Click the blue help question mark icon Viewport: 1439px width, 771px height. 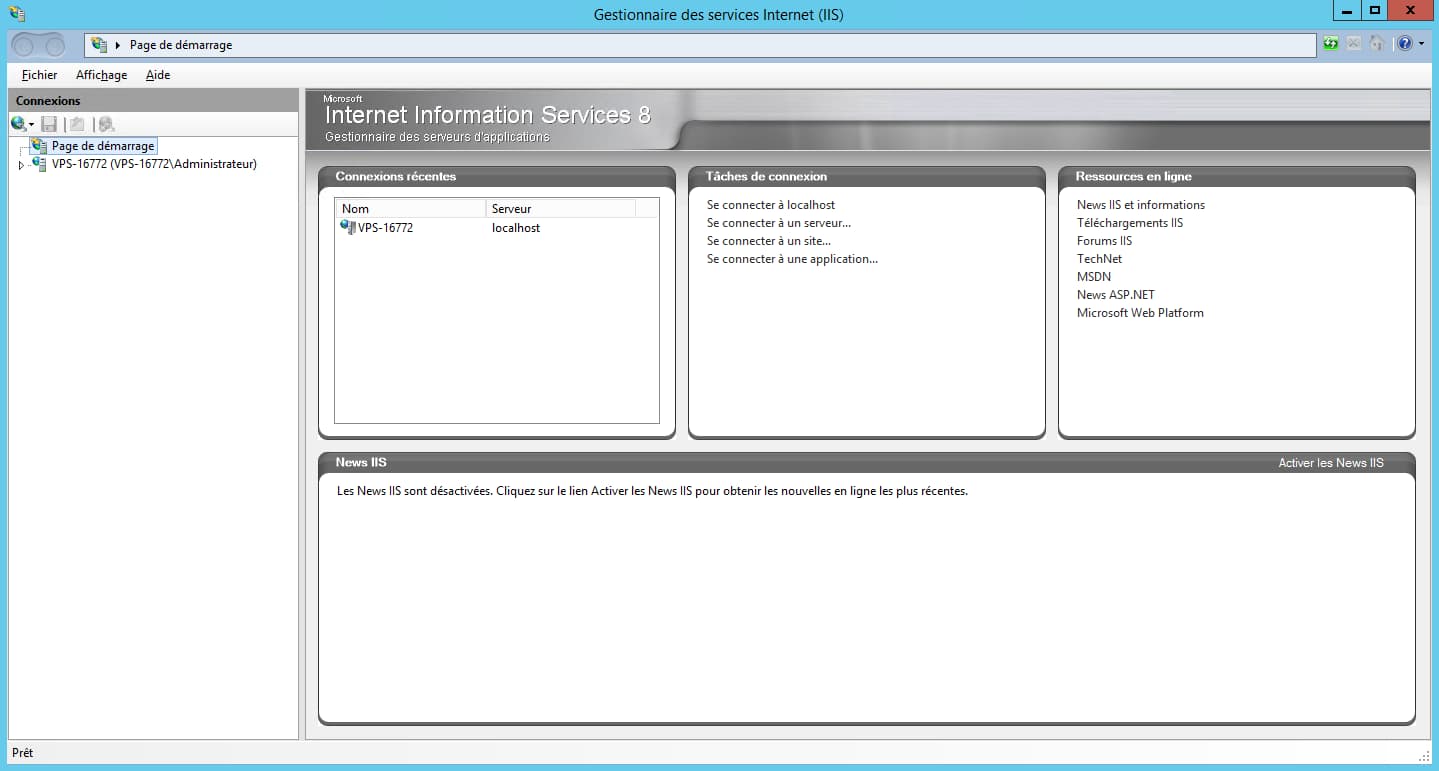[1405, 44]
